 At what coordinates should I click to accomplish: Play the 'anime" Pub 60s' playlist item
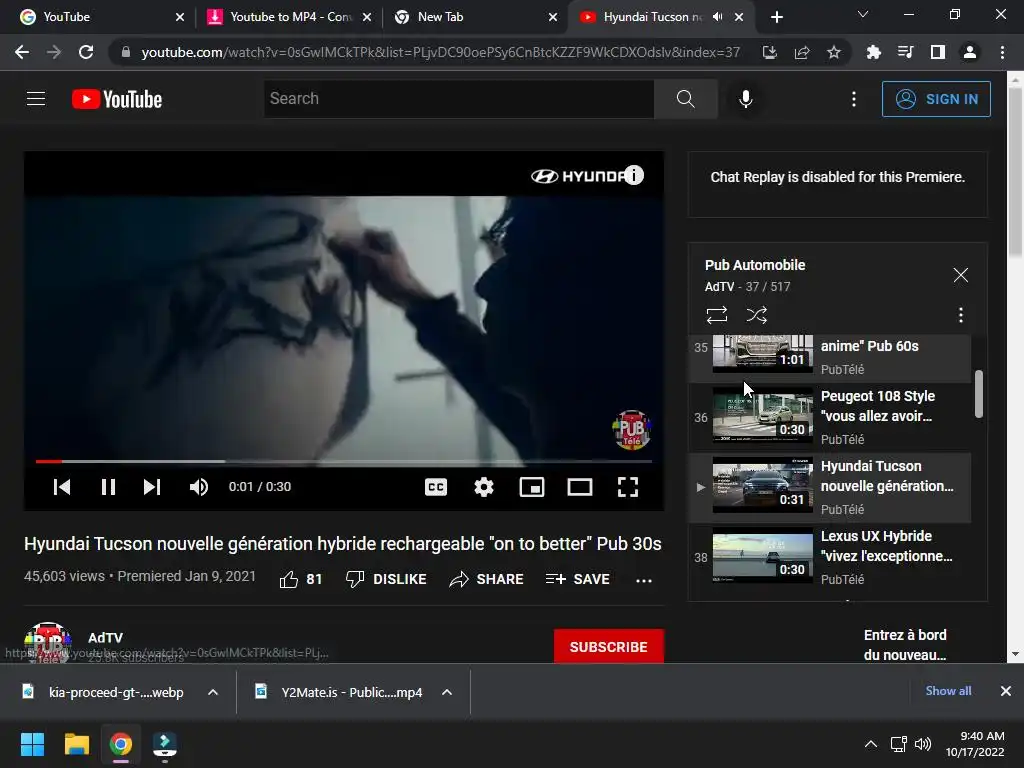[x=830, y=358]
